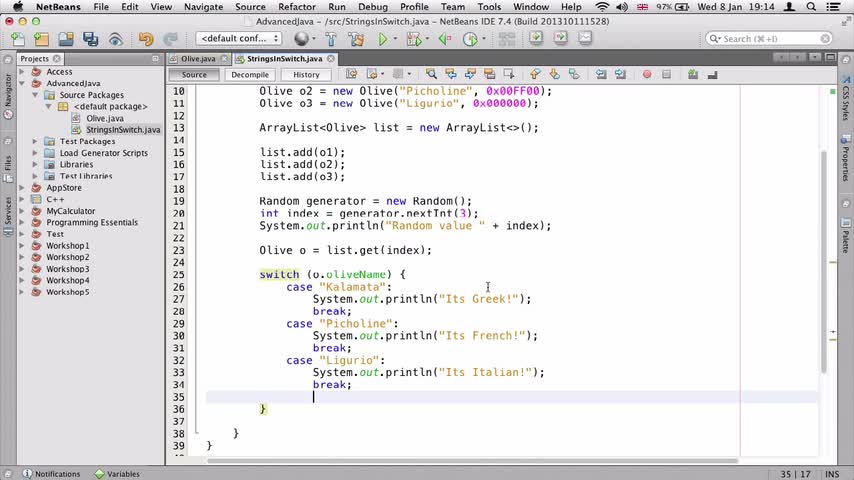Open the run project dropdown arrow
This screenshot has height=480, width=854.
pos(395,39)
